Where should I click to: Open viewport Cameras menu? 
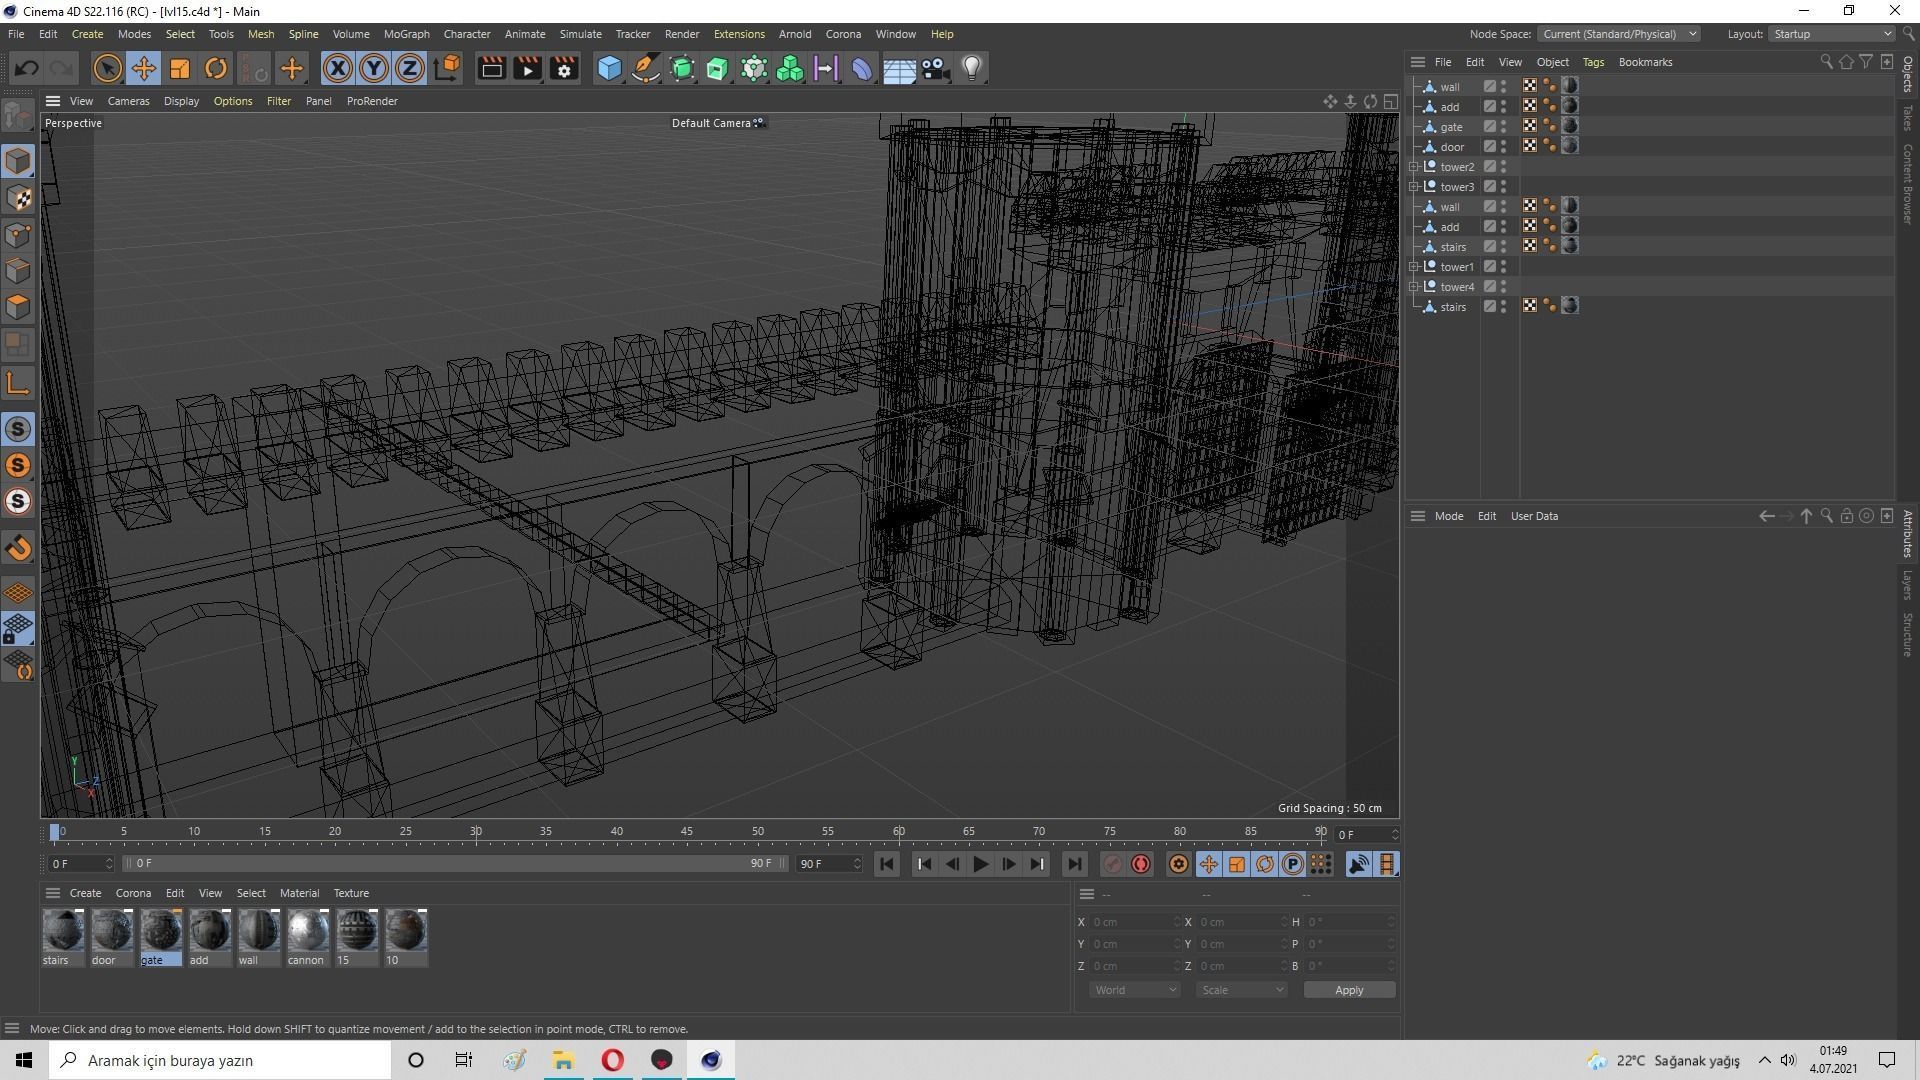point(128,101)
